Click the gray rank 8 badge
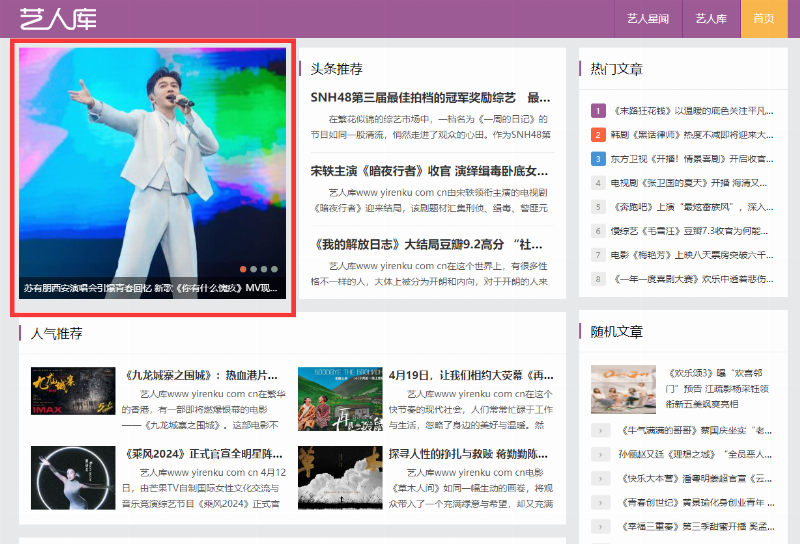 [598, 279]
